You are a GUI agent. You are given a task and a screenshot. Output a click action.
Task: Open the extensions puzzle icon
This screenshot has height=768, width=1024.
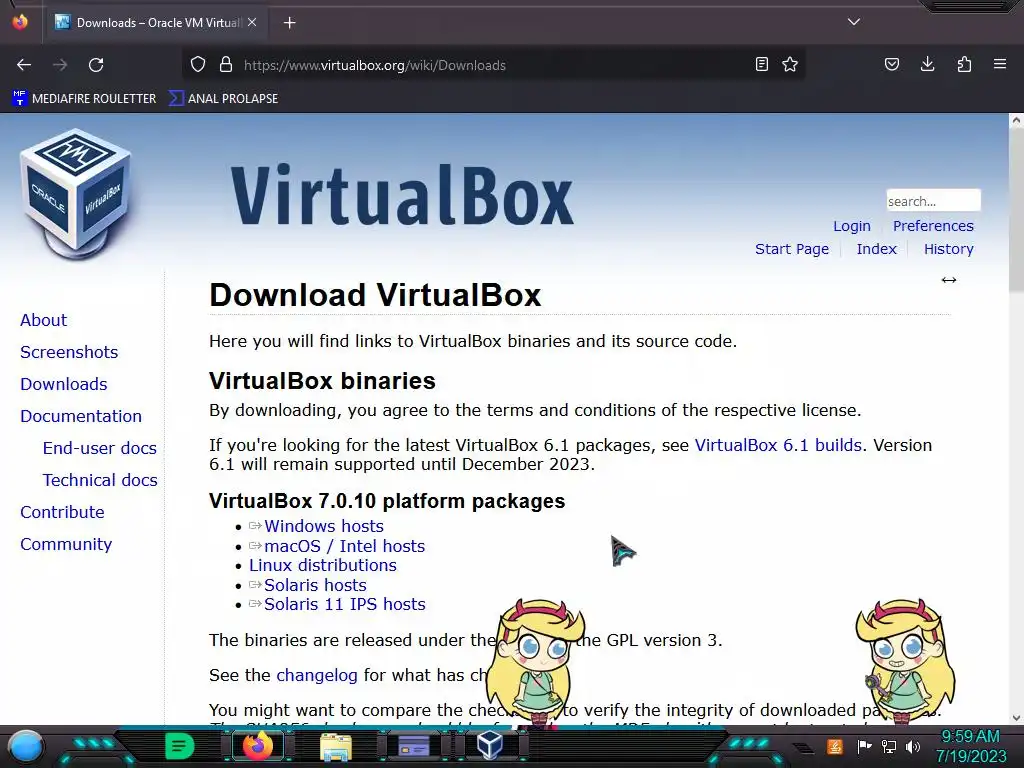[964, 64]
